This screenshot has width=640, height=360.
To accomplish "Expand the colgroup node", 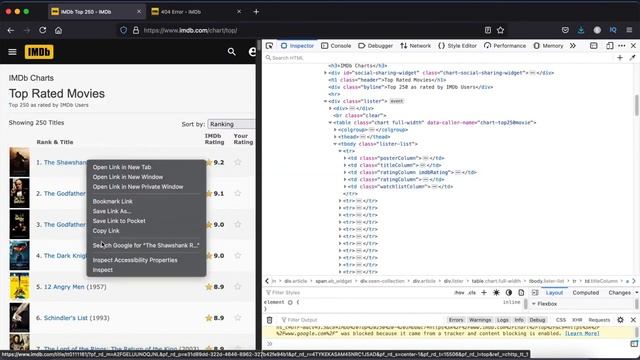I will [x=335, y=130].
